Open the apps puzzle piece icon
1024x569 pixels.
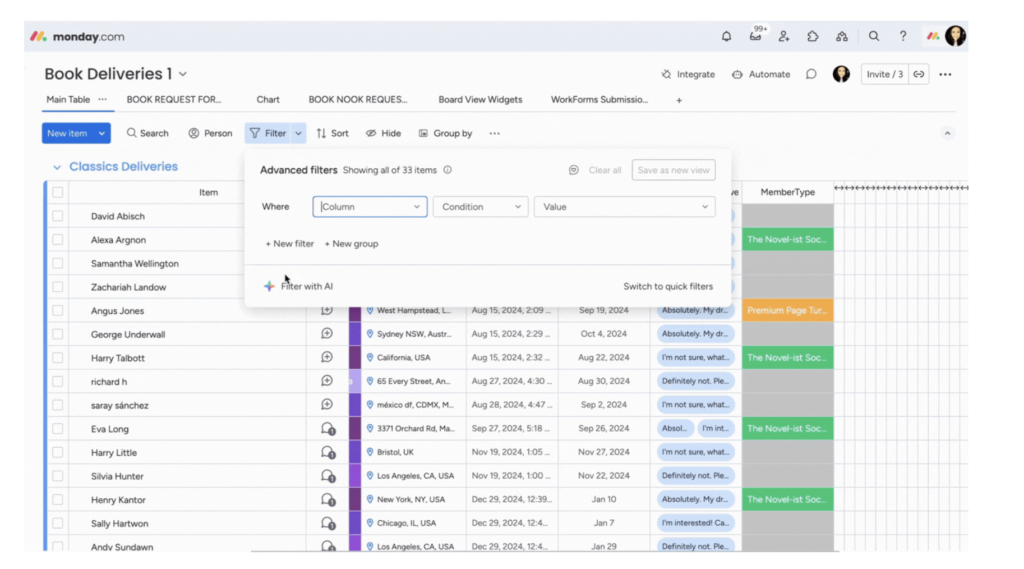[x=813, y=36]
